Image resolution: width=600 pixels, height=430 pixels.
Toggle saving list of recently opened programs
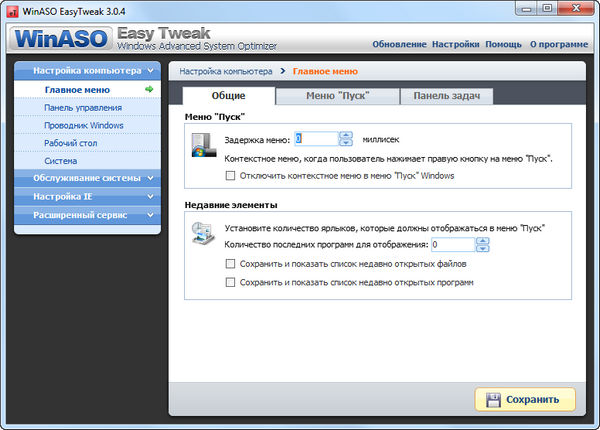click(231, 283)
